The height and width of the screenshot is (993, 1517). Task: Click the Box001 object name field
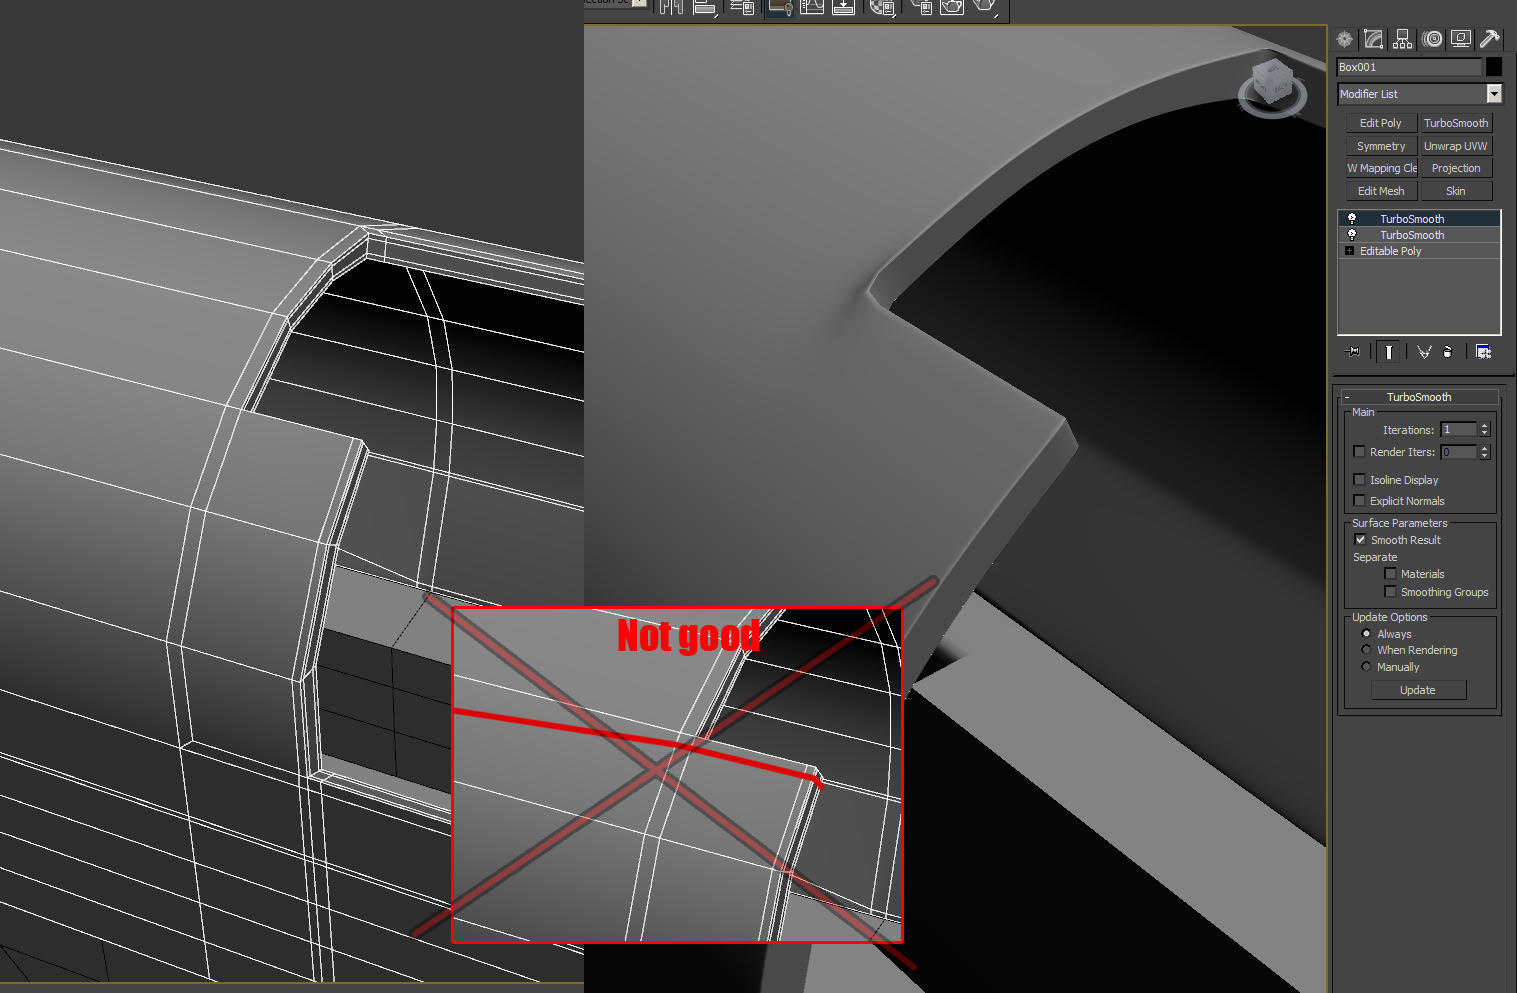coord(1409,67)
